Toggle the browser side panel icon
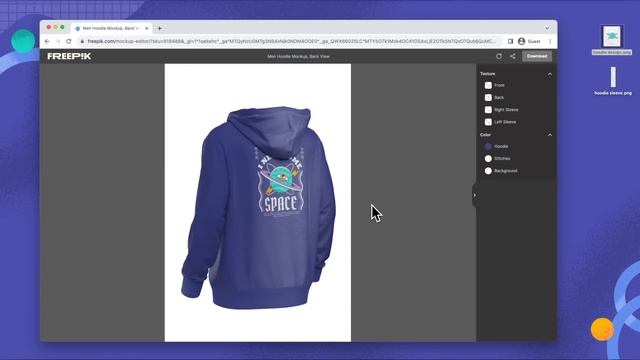Viewport: 640px width, 360px height. tap(510, 41)
